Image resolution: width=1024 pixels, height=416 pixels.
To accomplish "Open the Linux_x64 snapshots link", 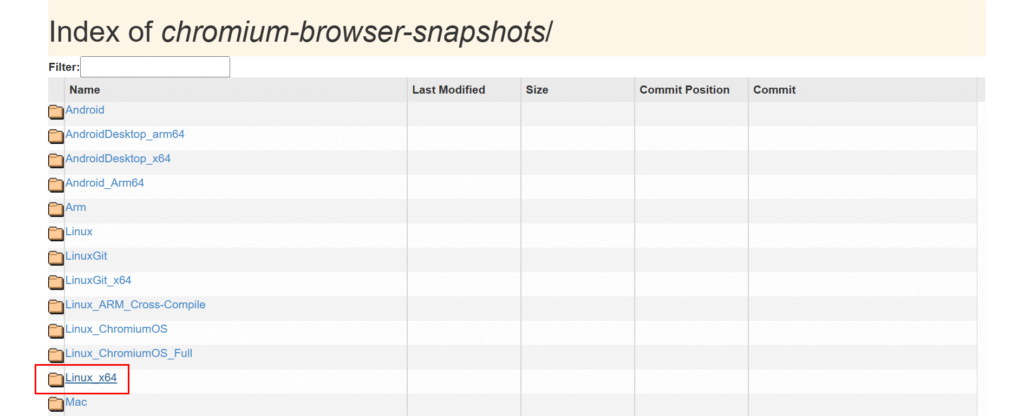I will point(91,377).
